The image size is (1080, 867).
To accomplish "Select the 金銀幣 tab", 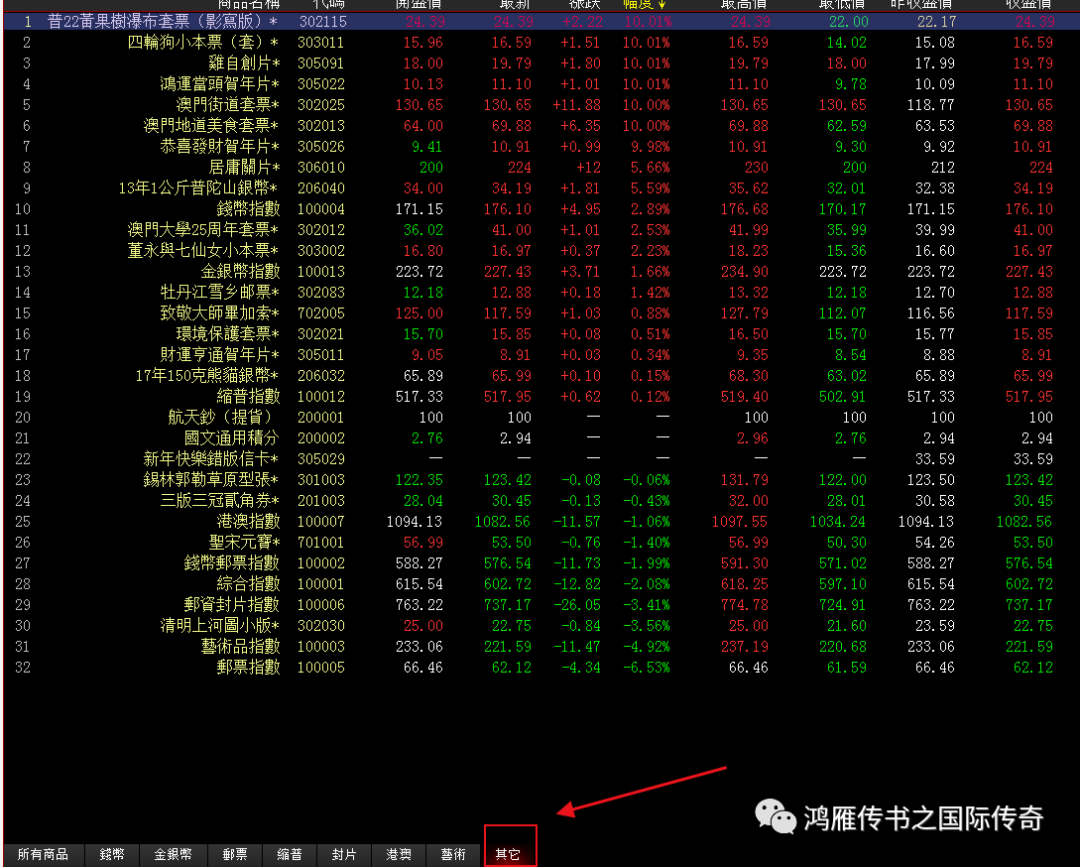I will coord(173,855).
